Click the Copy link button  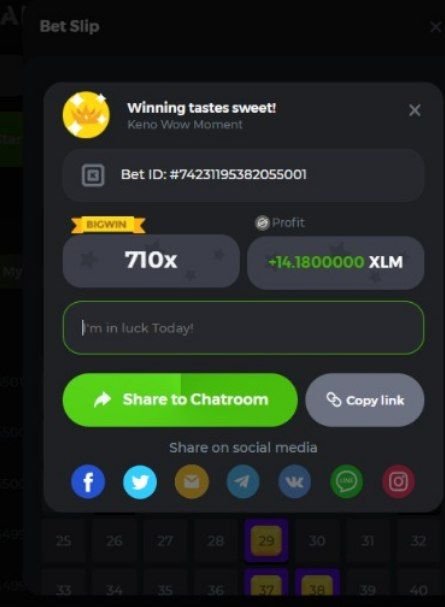pyautogui.click(x=365, y=400)
